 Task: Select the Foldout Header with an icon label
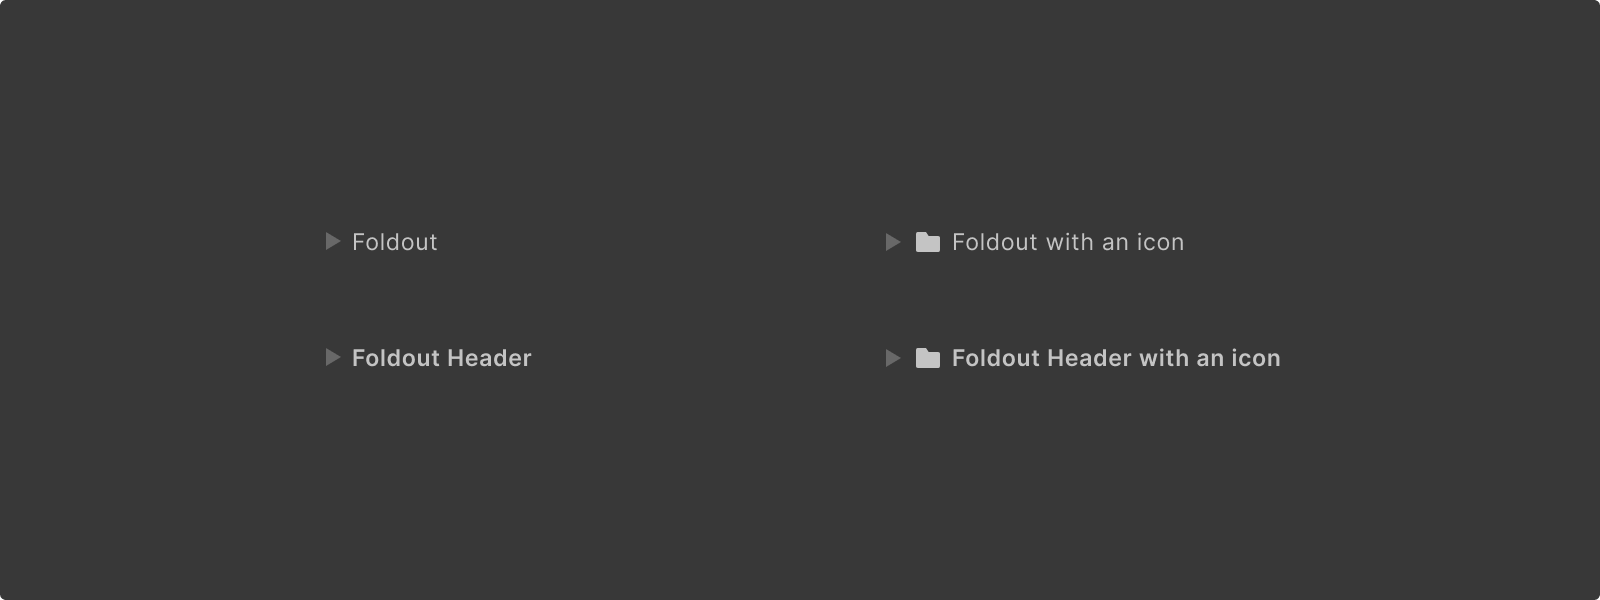1115,358
